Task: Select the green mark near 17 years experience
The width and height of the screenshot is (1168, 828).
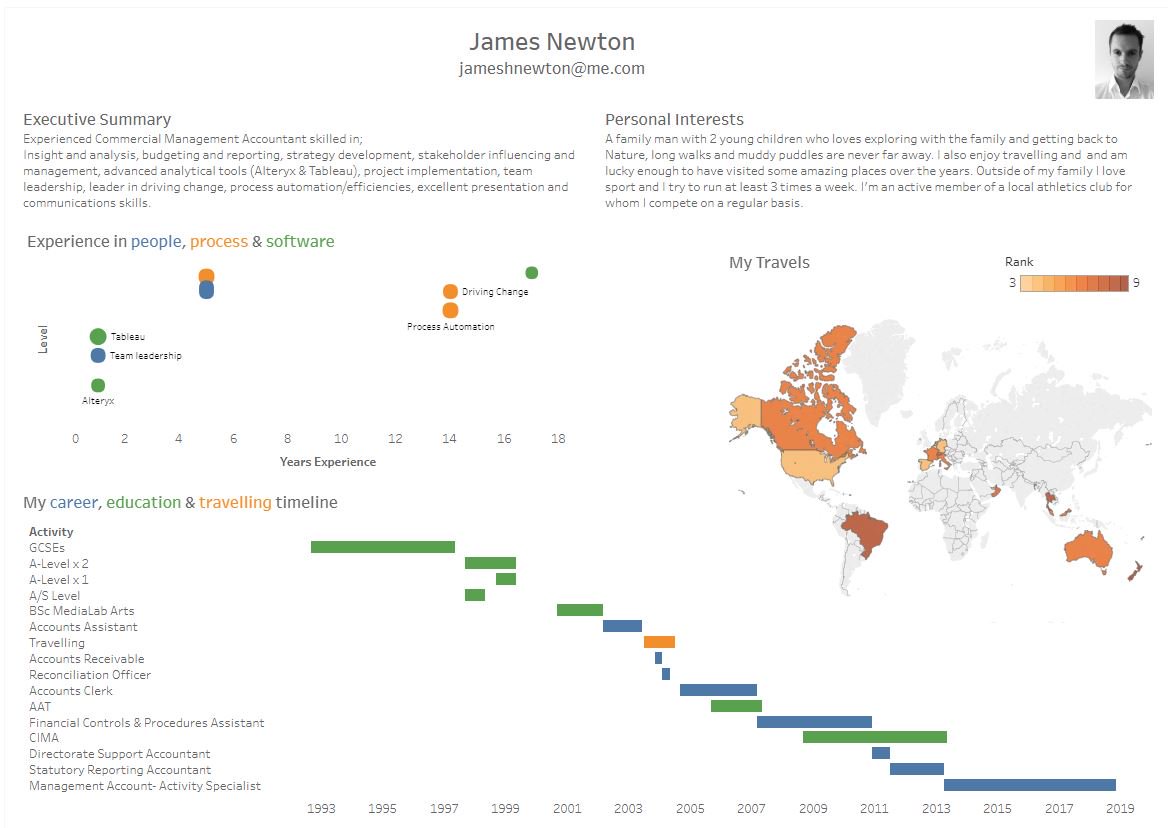Action: point(531,271)
